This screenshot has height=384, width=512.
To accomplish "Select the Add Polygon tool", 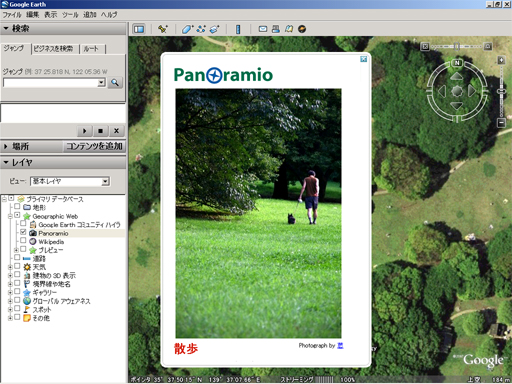I will tap(187, 29).
